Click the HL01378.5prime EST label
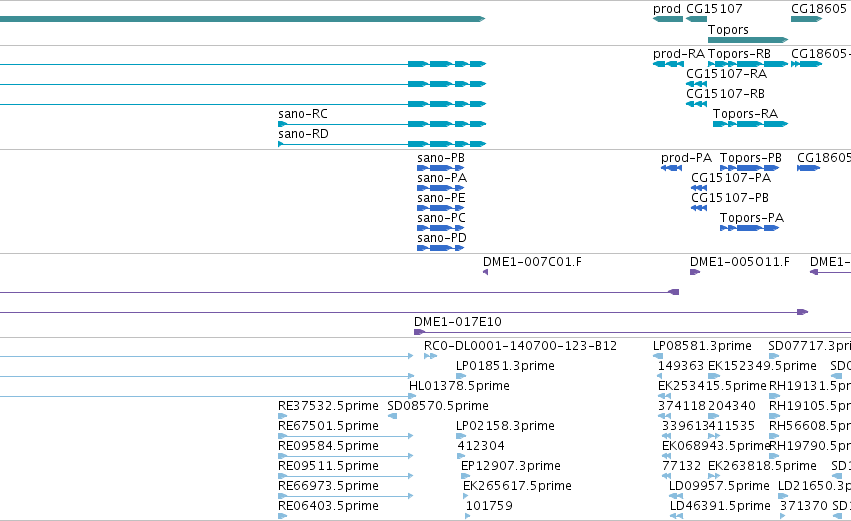 (x=459, y=386)
